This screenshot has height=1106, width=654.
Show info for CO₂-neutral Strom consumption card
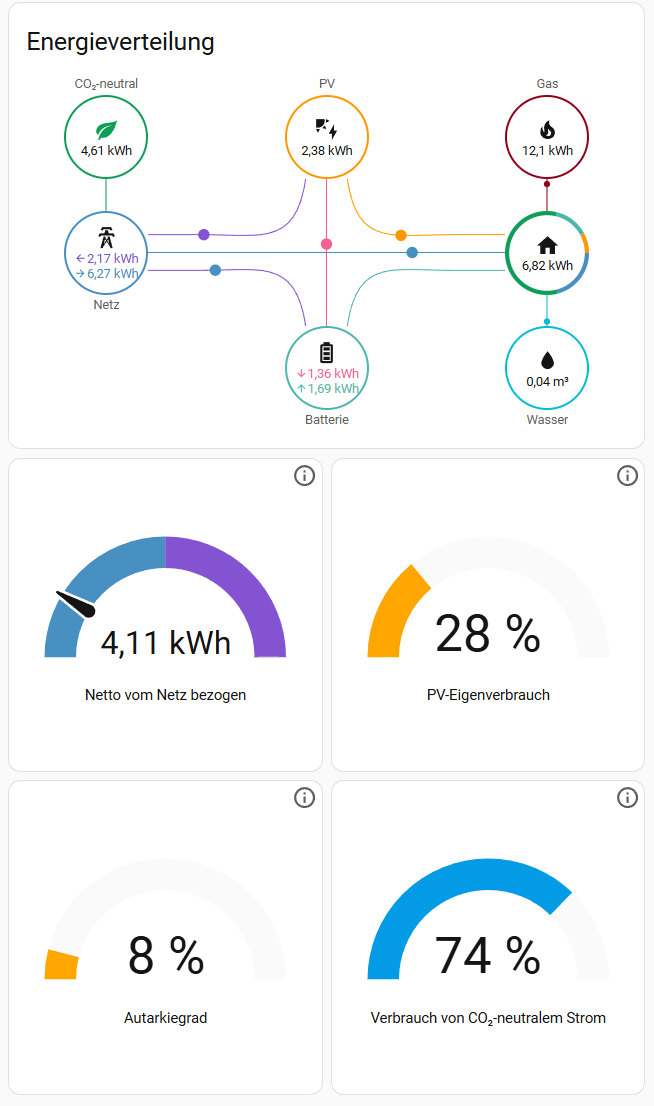(x=627, y=797)
